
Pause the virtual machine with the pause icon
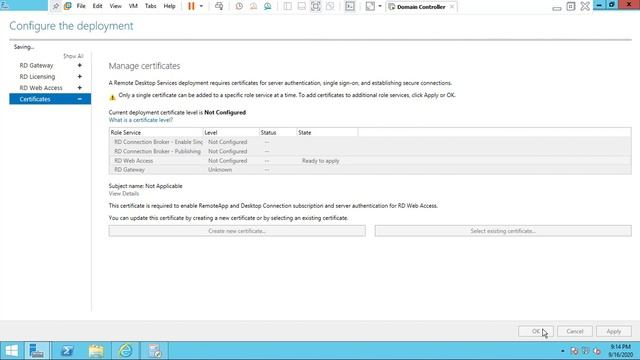coord(191,6)
